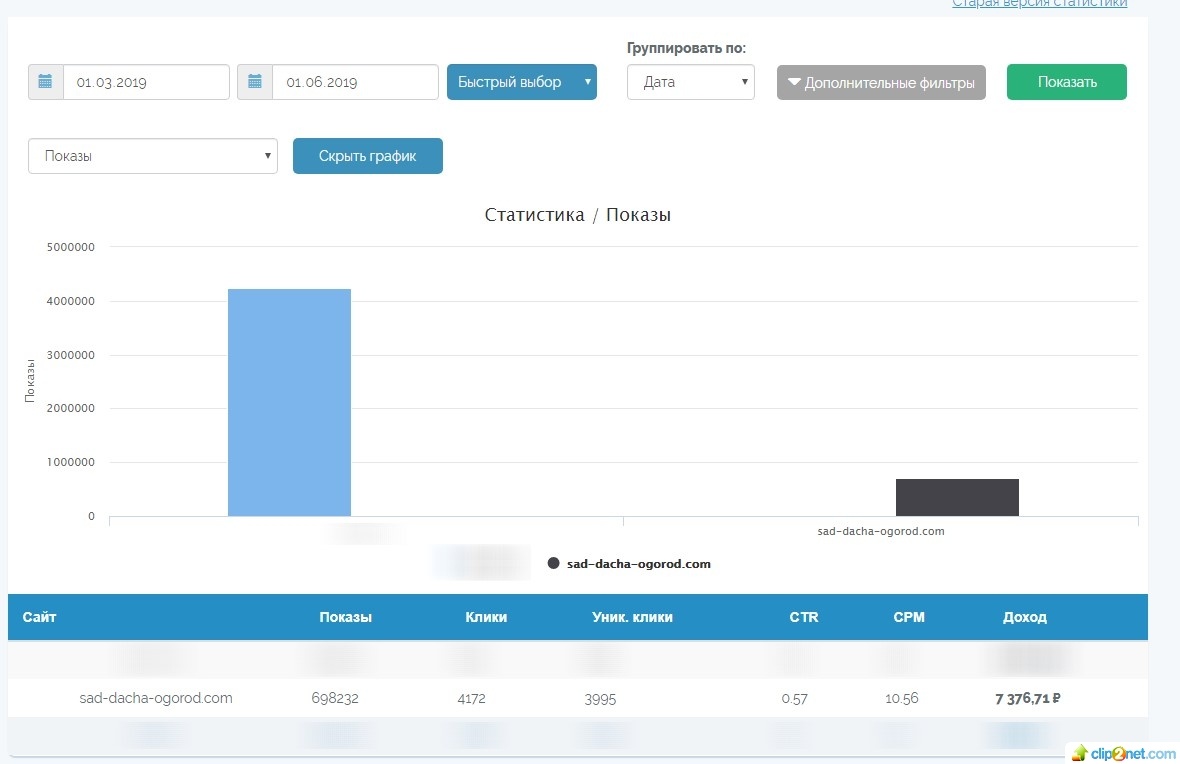Click the dark legend color dot

pyautogui.click(x=554, y=564)
